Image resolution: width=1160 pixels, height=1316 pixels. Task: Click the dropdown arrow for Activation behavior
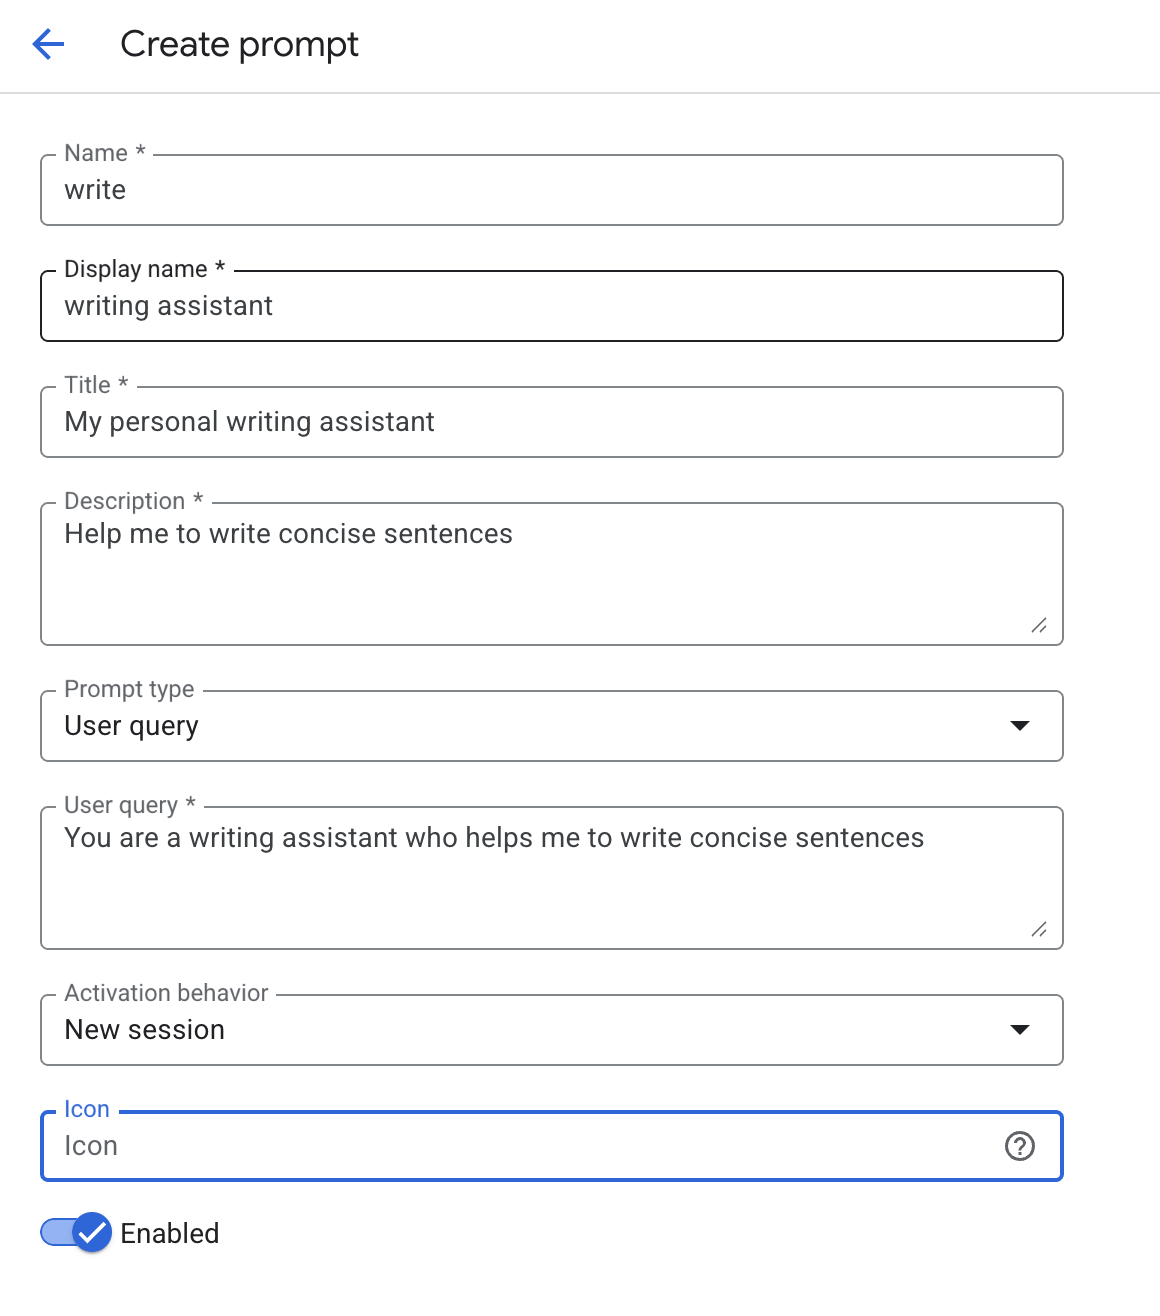click(x=1020, y=1029)
